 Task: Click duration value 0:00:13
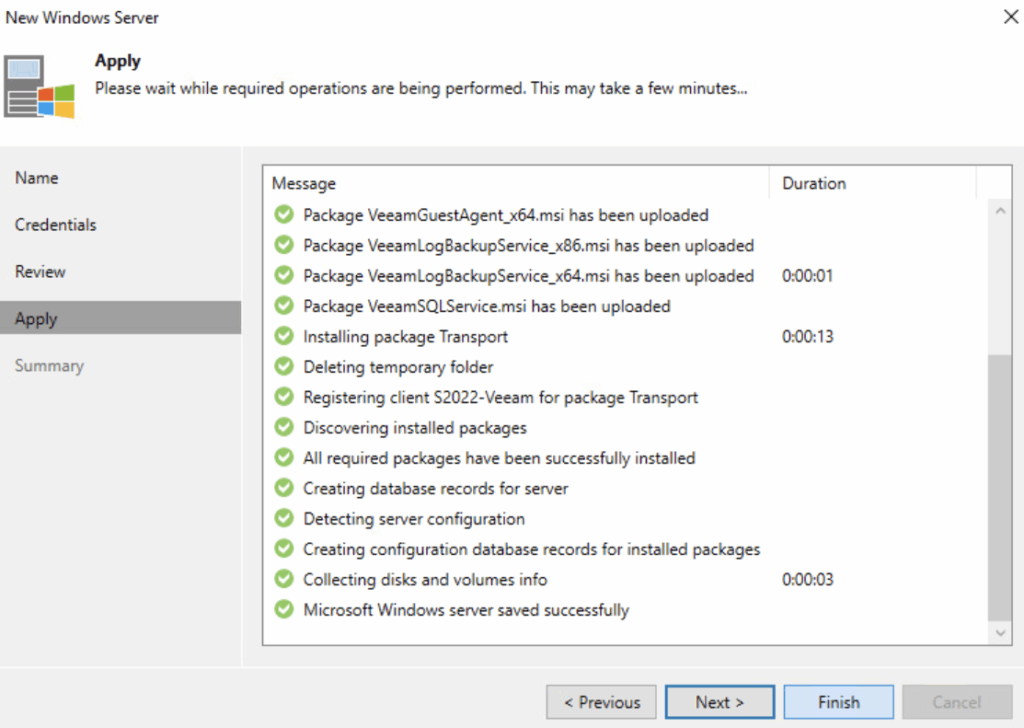(807, 336)
